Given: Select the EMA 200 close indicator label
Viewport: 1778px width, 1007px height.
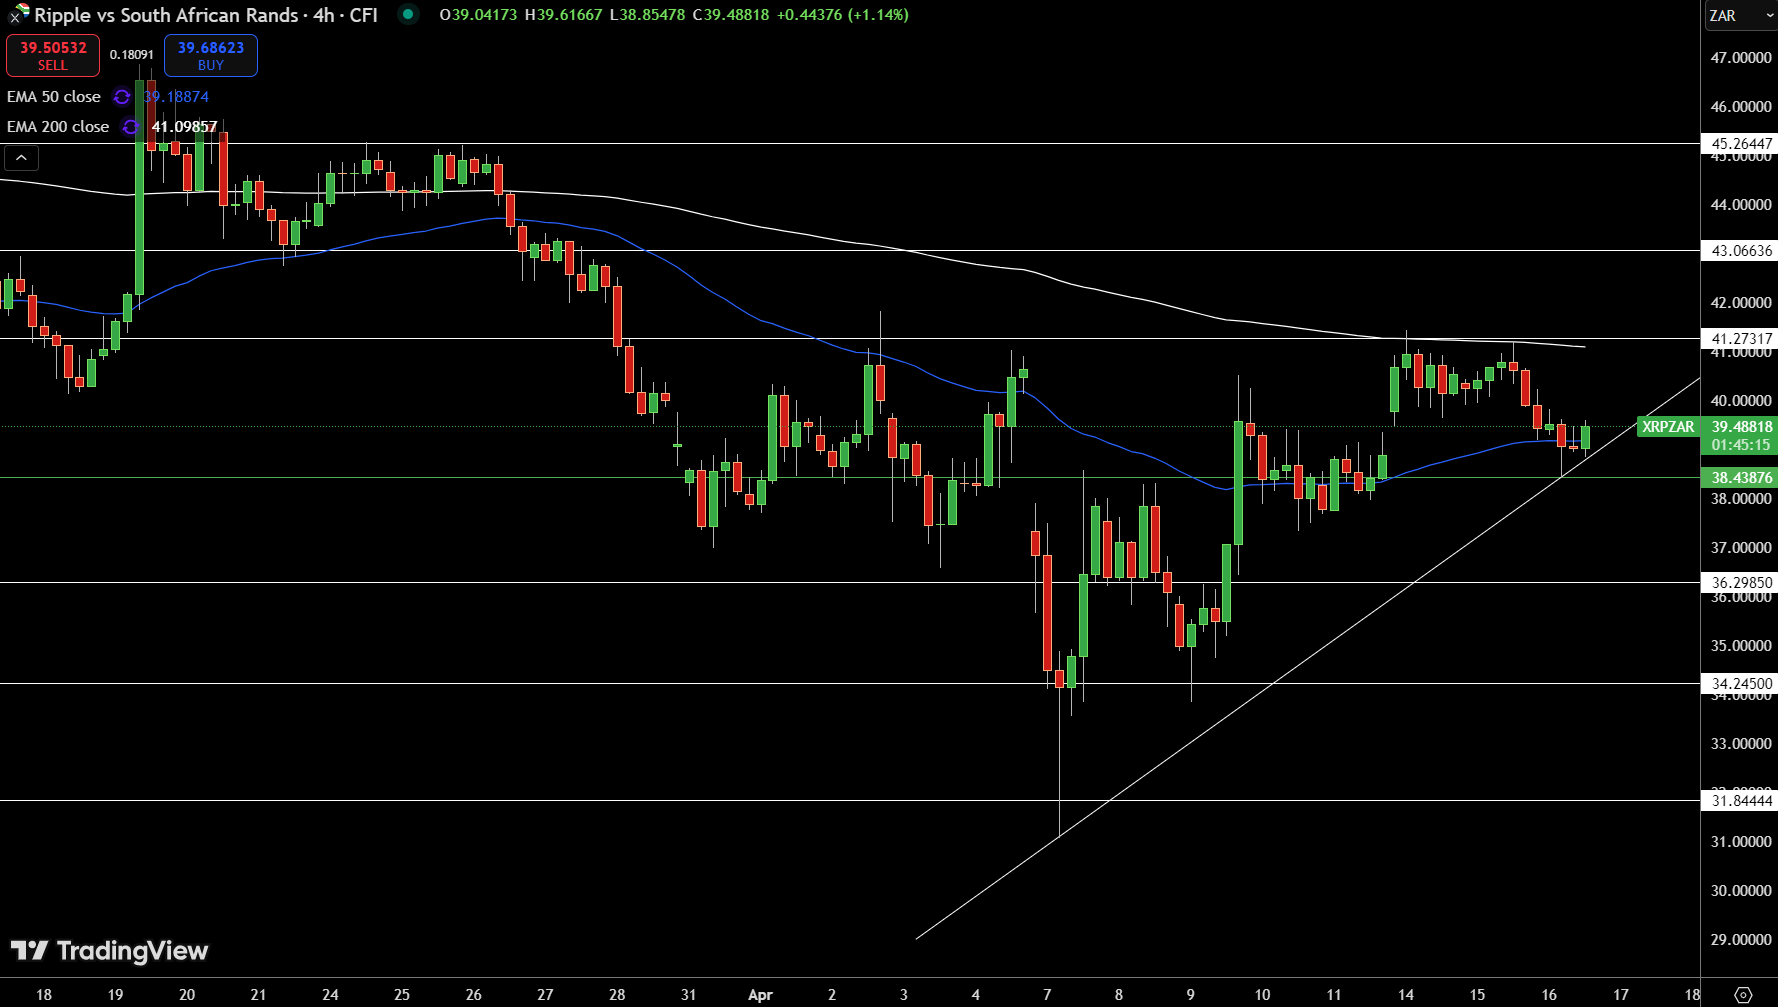Looking at the screenshot, I should (x=58, y=127).
